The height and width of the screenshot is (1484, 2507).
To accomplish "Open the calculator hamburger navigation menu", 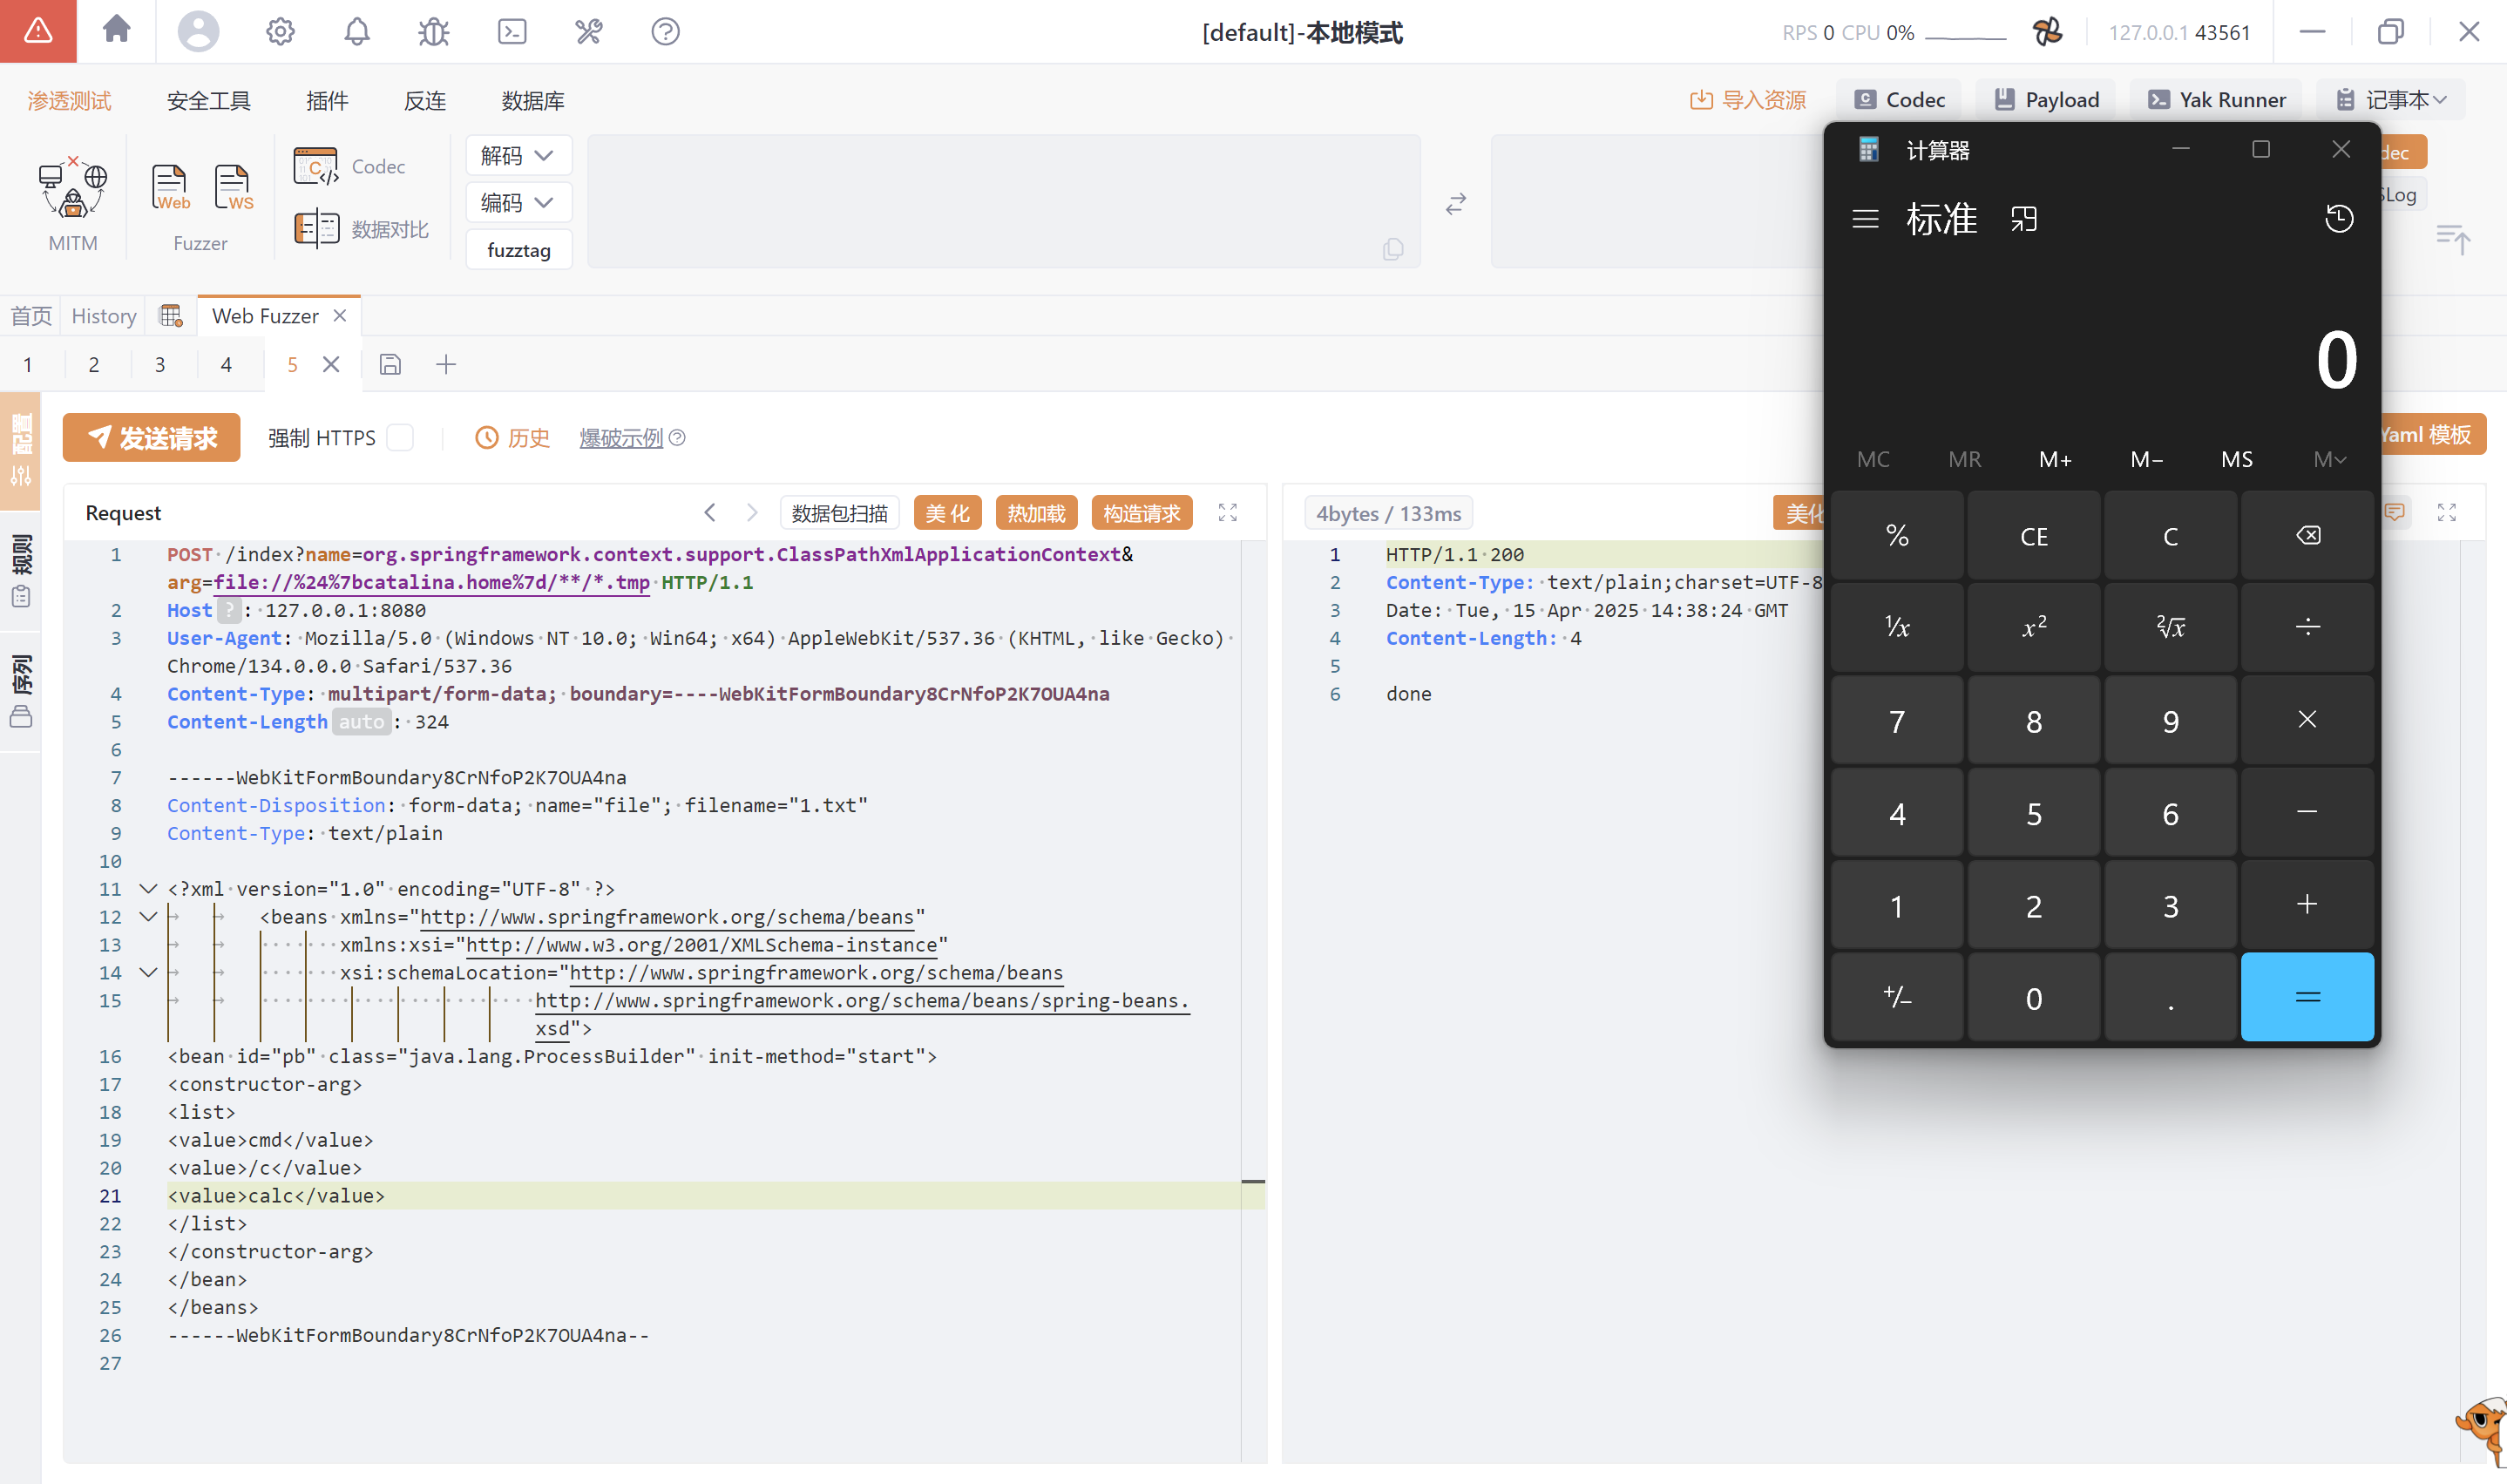I will (1865, 219).
